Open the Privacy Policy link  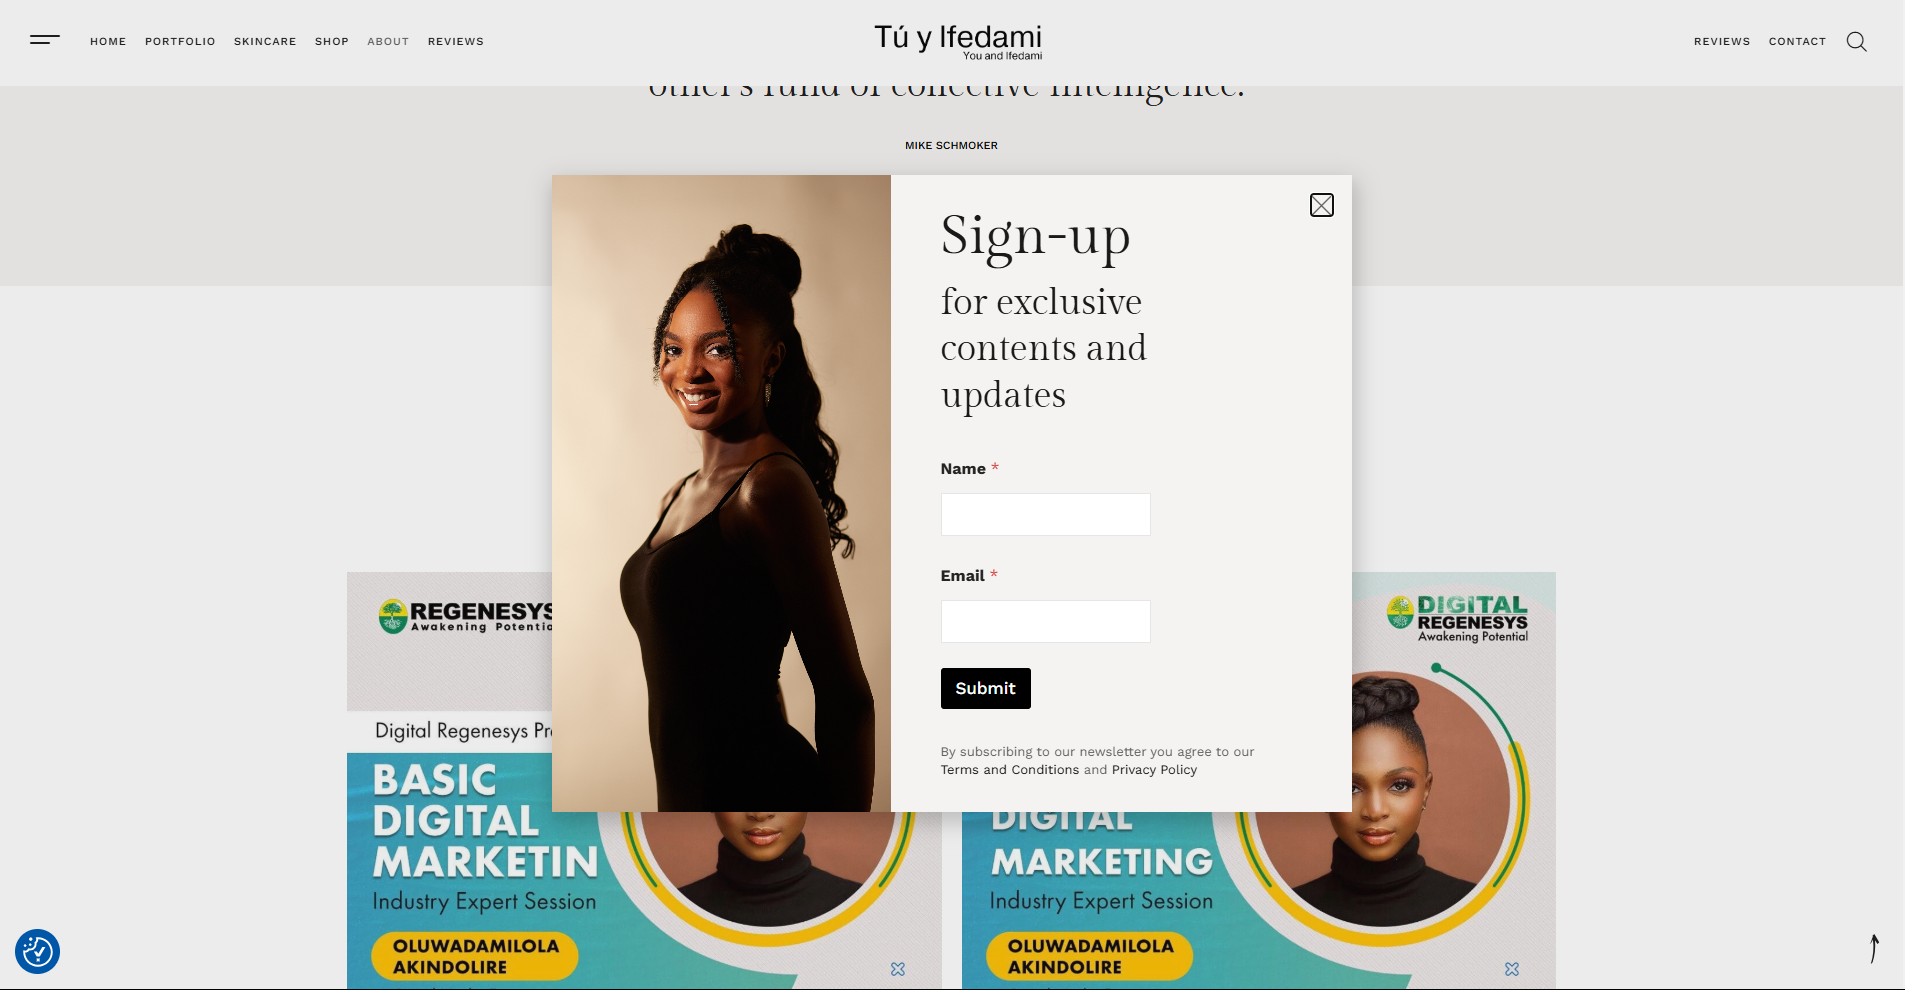coord(1154,770)
